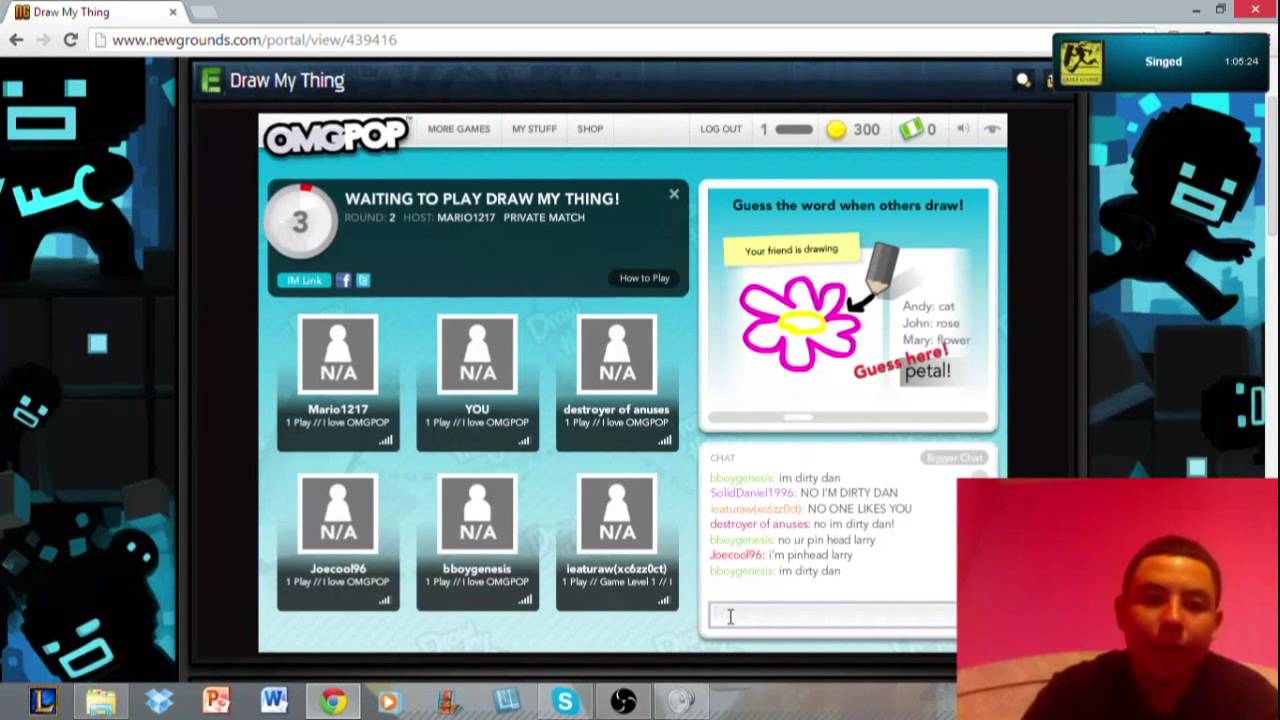1280x720 pixels.
Task: Click the OMGPOP logo
Action: coord(337,136)
